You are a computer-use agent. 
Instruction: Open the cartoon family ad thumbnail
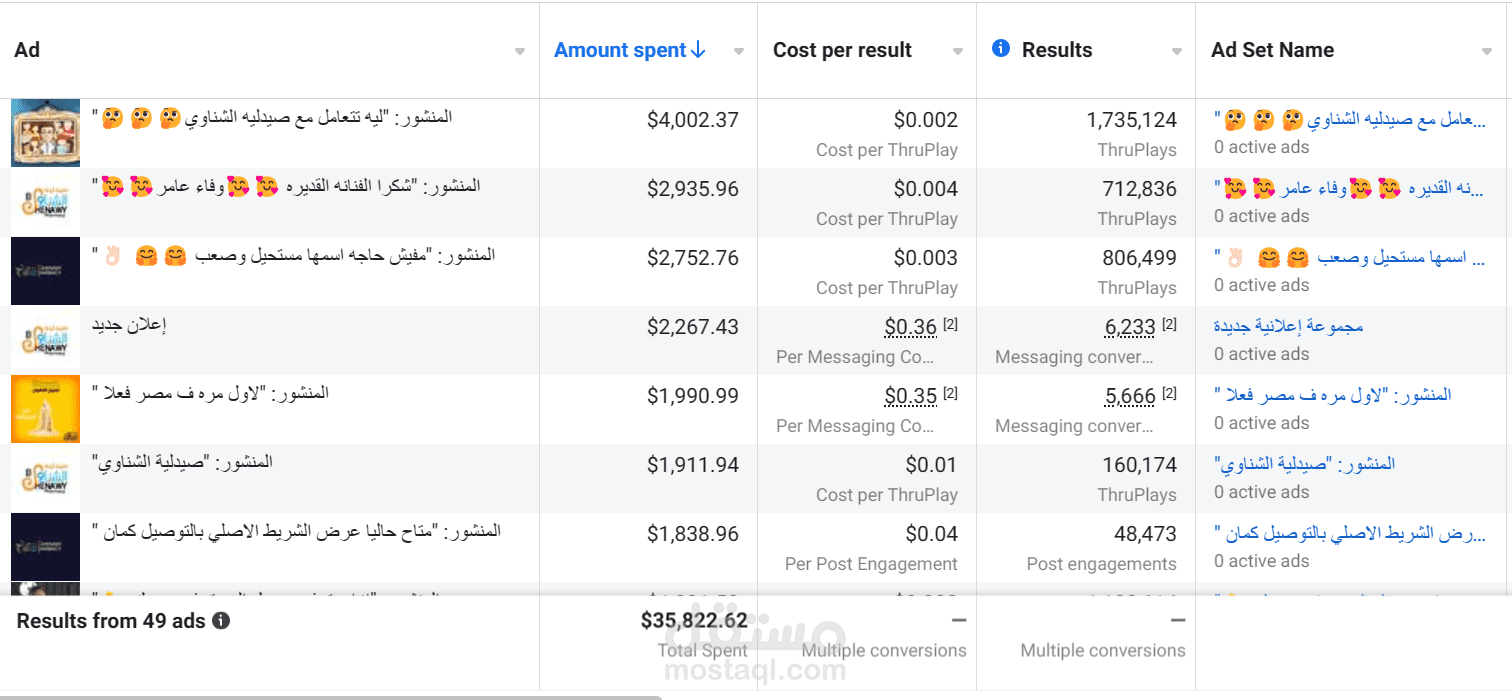(x=45, y=133)
